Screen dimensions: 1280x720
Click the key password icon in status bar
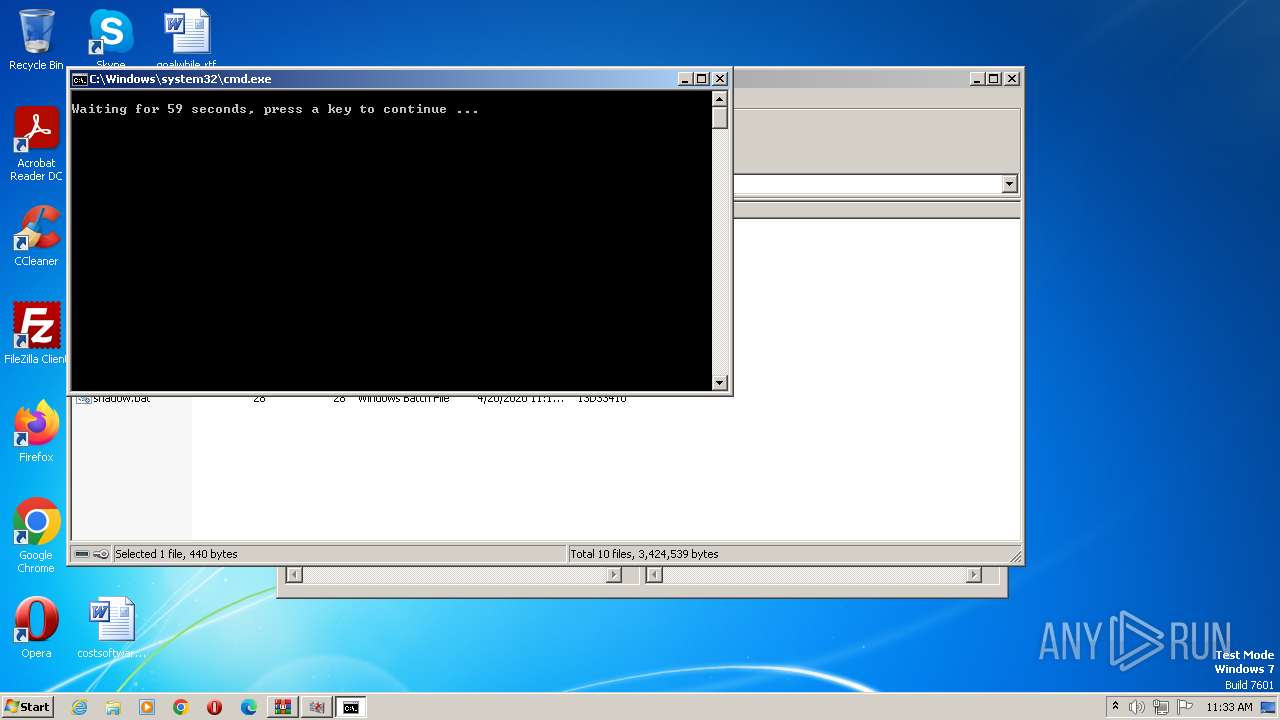[101, 554]
